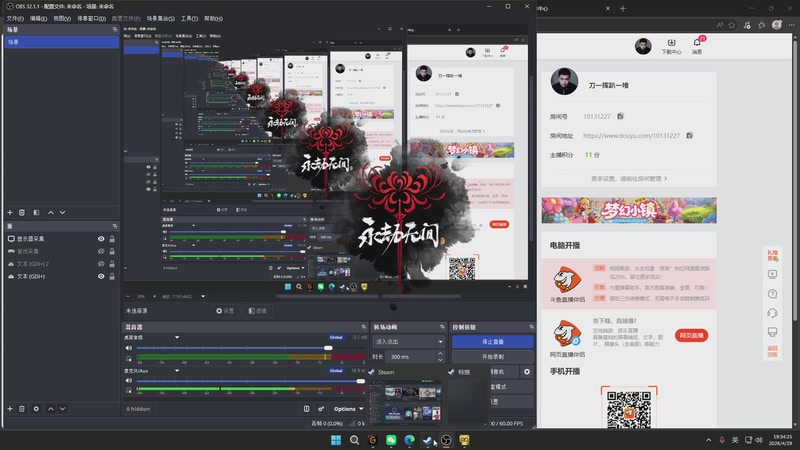The image size is (800, 450).
Task: Toggle lock on 文本 (GDI+) source
Action: [x=112, y=277]
